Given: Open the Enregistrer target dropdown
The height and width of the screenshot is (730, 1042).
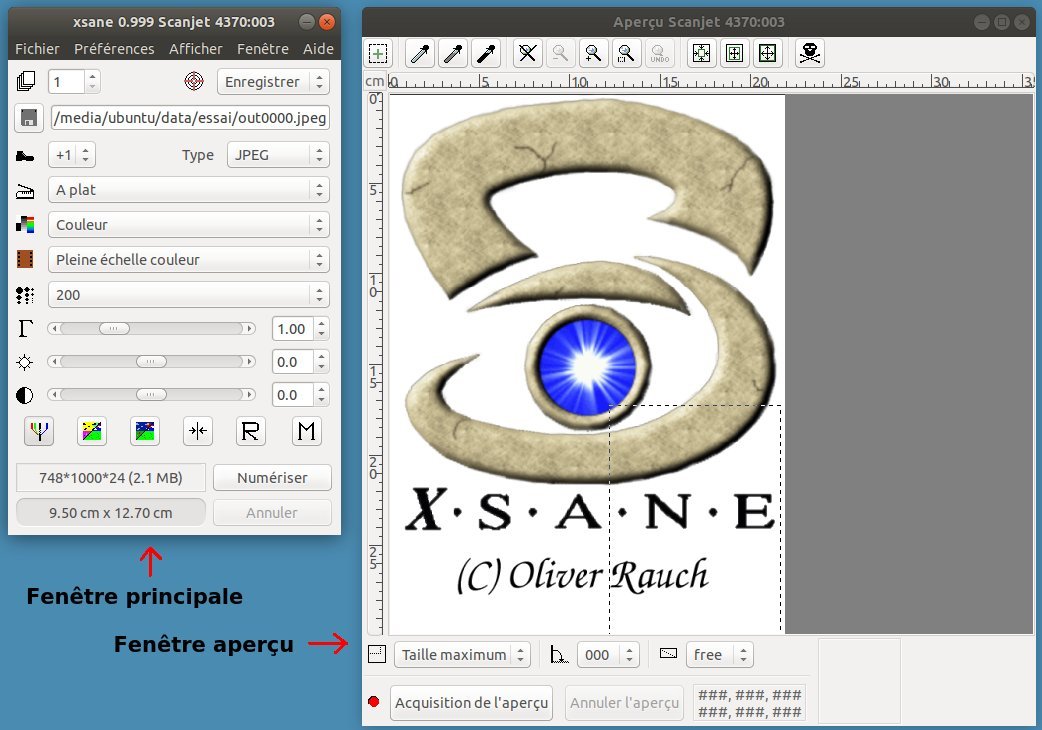Looking at the screenshot, I should coord(273,82).
